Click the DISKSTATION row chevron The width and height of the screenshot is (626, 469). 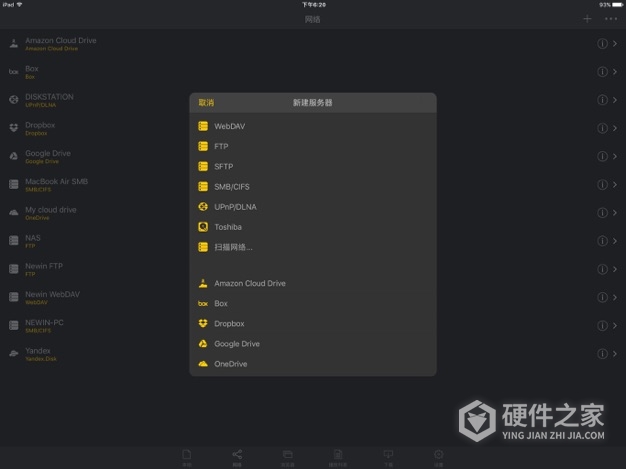point(615,100)
